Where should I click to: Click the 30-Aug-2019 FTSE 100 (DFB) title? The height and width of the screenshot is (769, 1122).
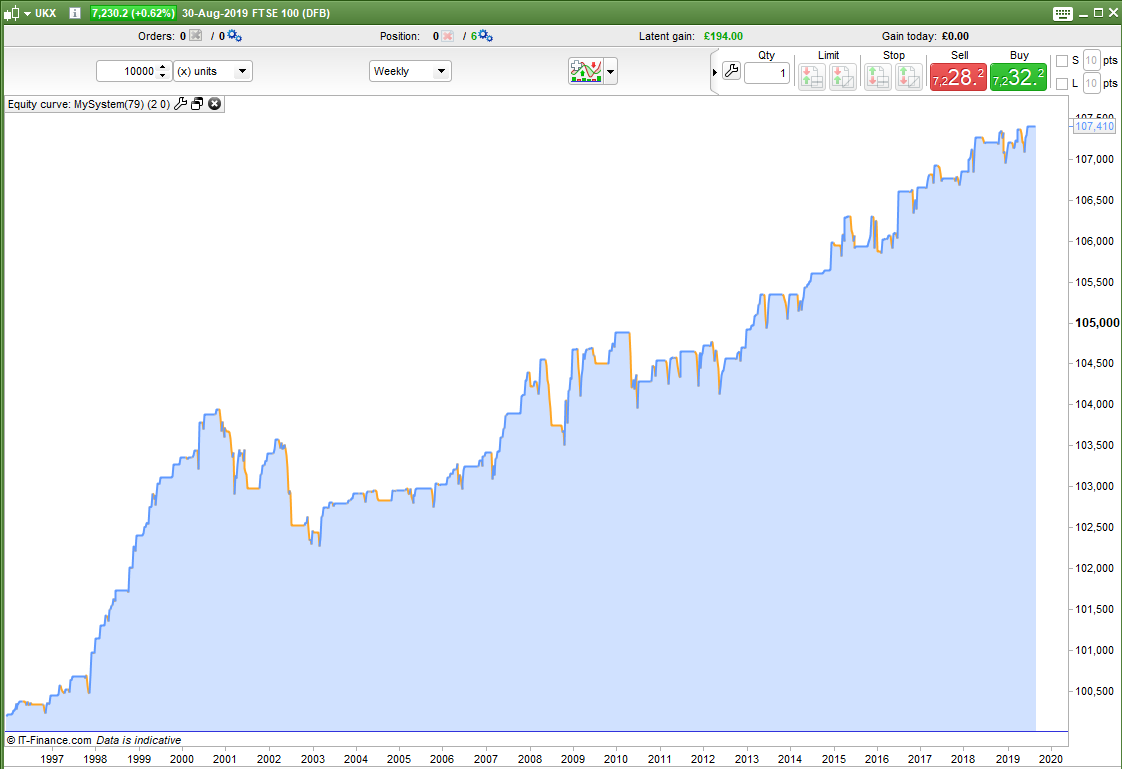(255, 13)
